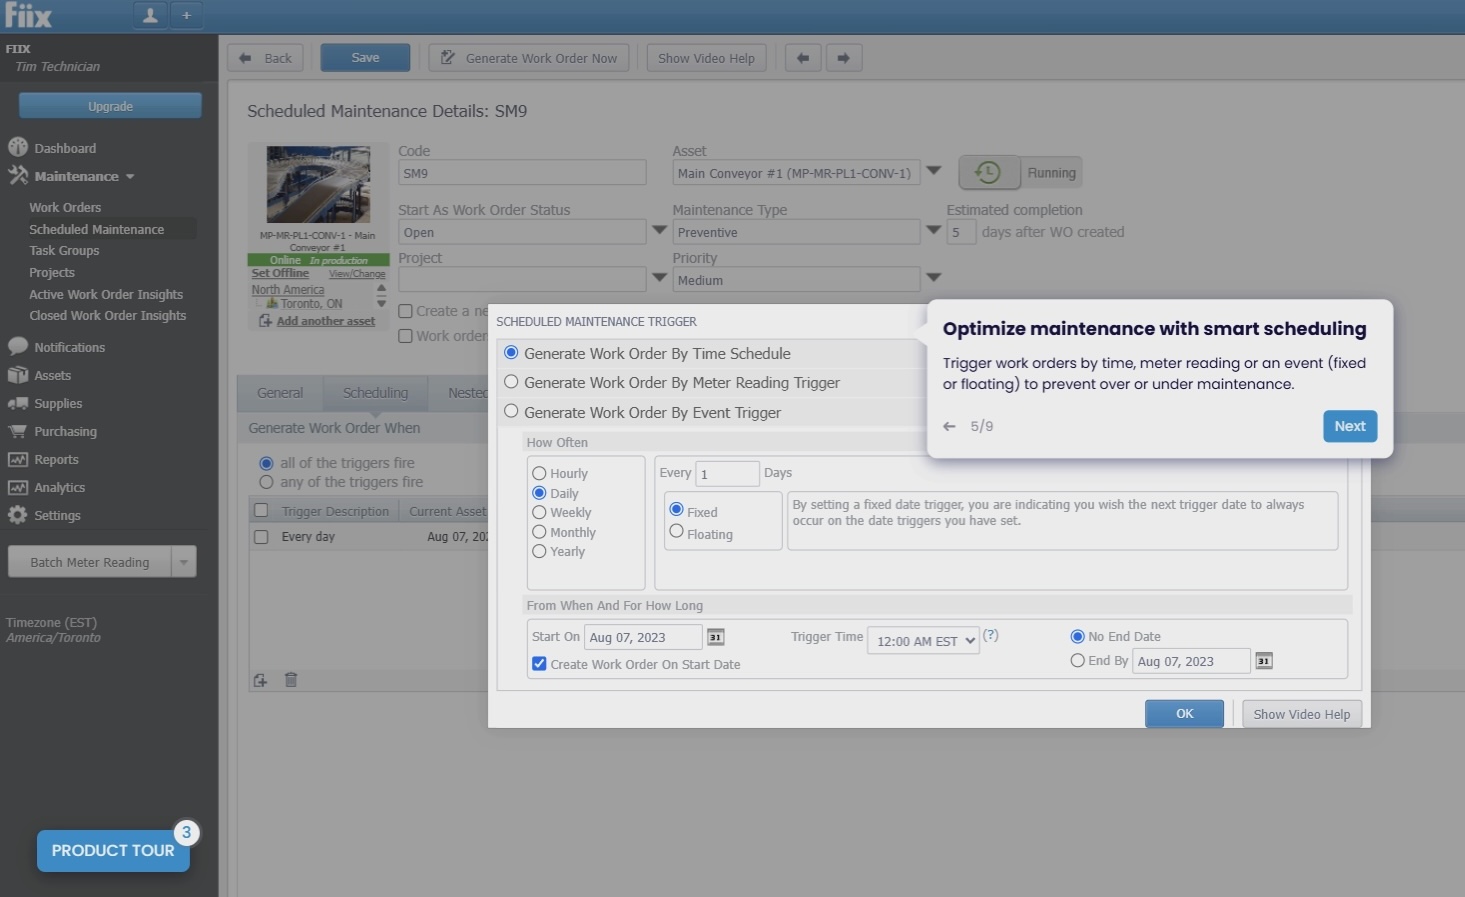Click the Supplies sidebar icon

pos(17,403)
